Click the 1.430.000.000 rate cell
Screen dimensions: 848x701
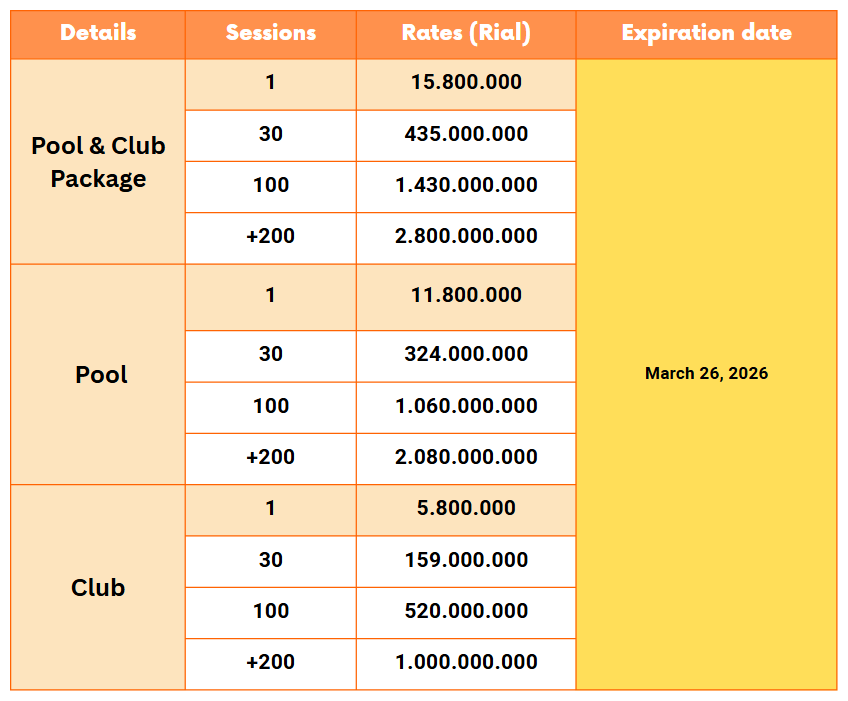click(466, 185)
